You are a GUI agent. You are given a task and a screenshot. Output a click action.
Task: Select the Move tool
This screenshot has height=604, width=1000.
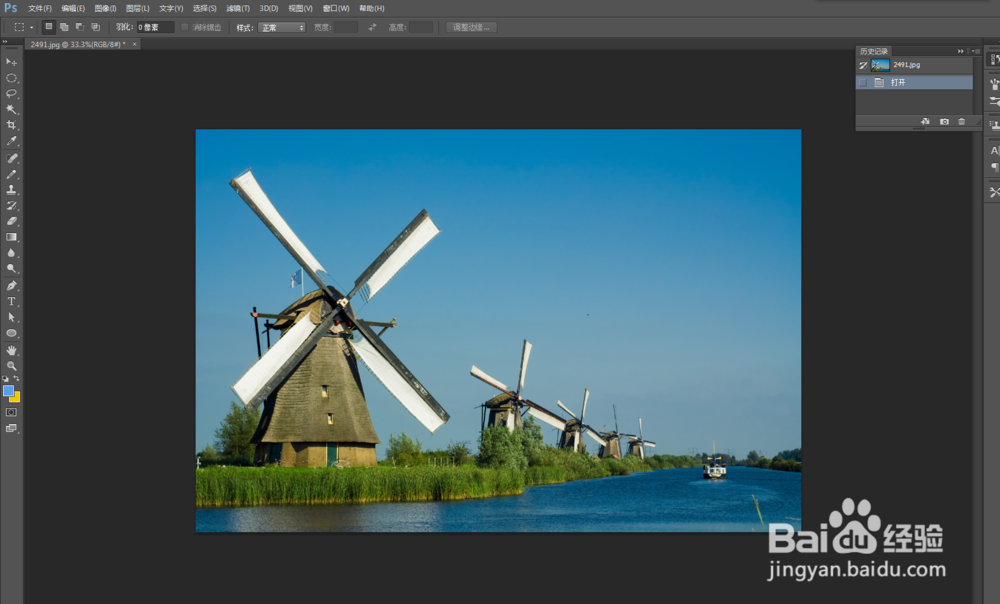pos(11,62)
